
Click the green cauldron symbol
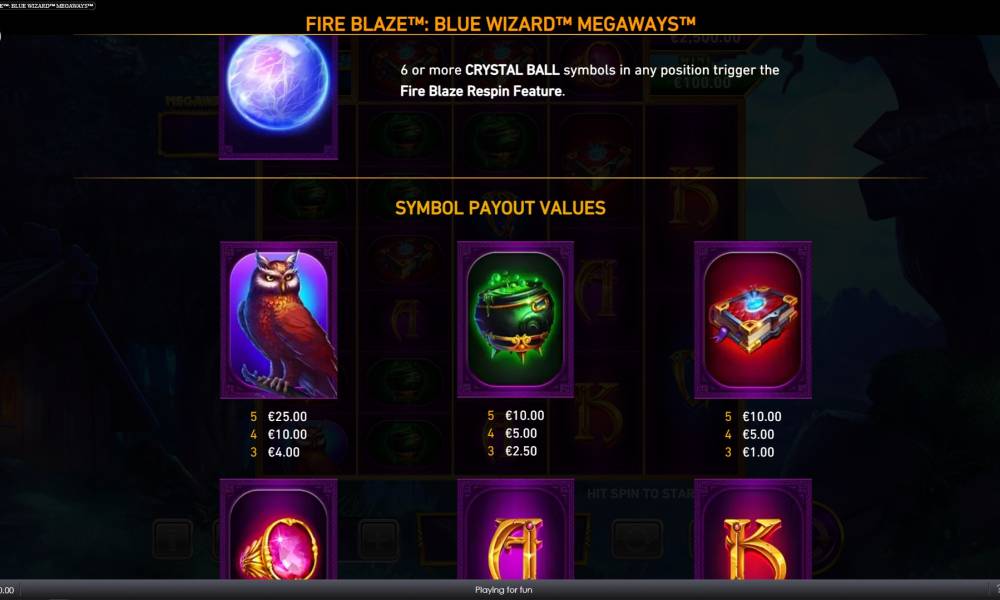515,319
